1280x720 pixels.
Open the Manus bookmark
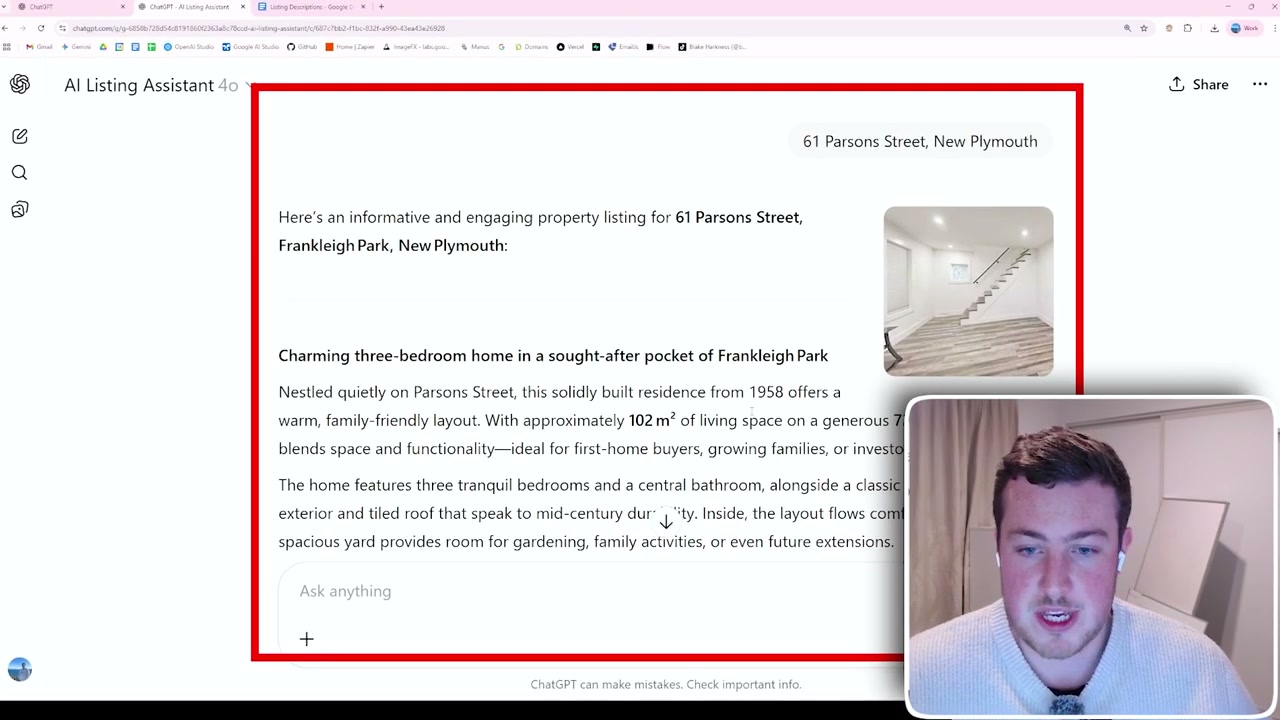pyautogui.click(x=475, y=47)
